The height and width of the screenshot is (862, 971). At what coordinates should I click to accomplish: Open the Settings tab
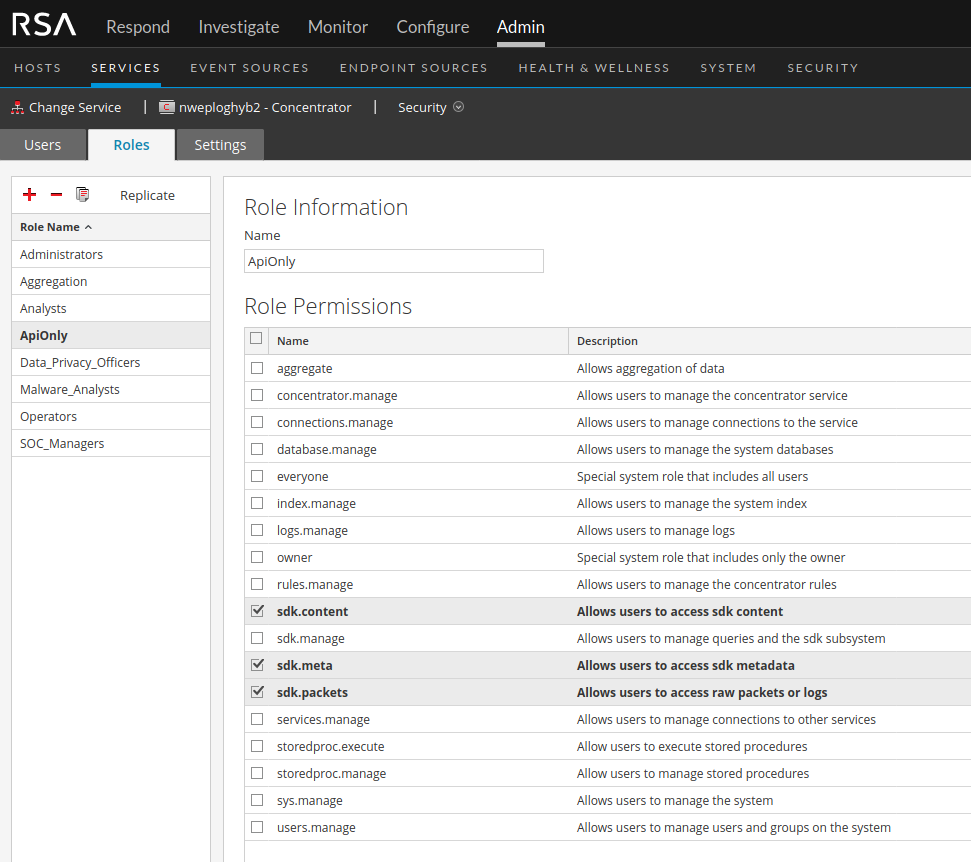[220, 145]
